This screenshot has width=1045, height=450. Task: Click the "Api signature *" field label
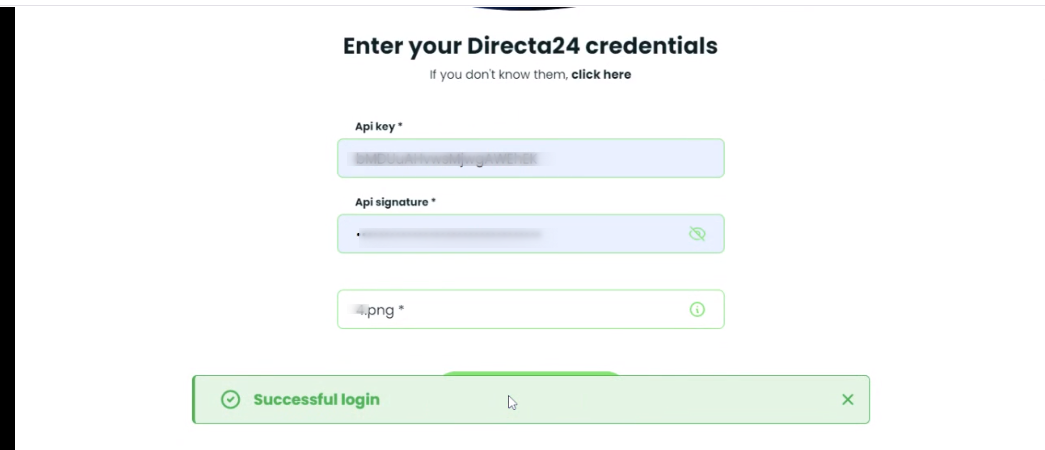click(395, 202)
